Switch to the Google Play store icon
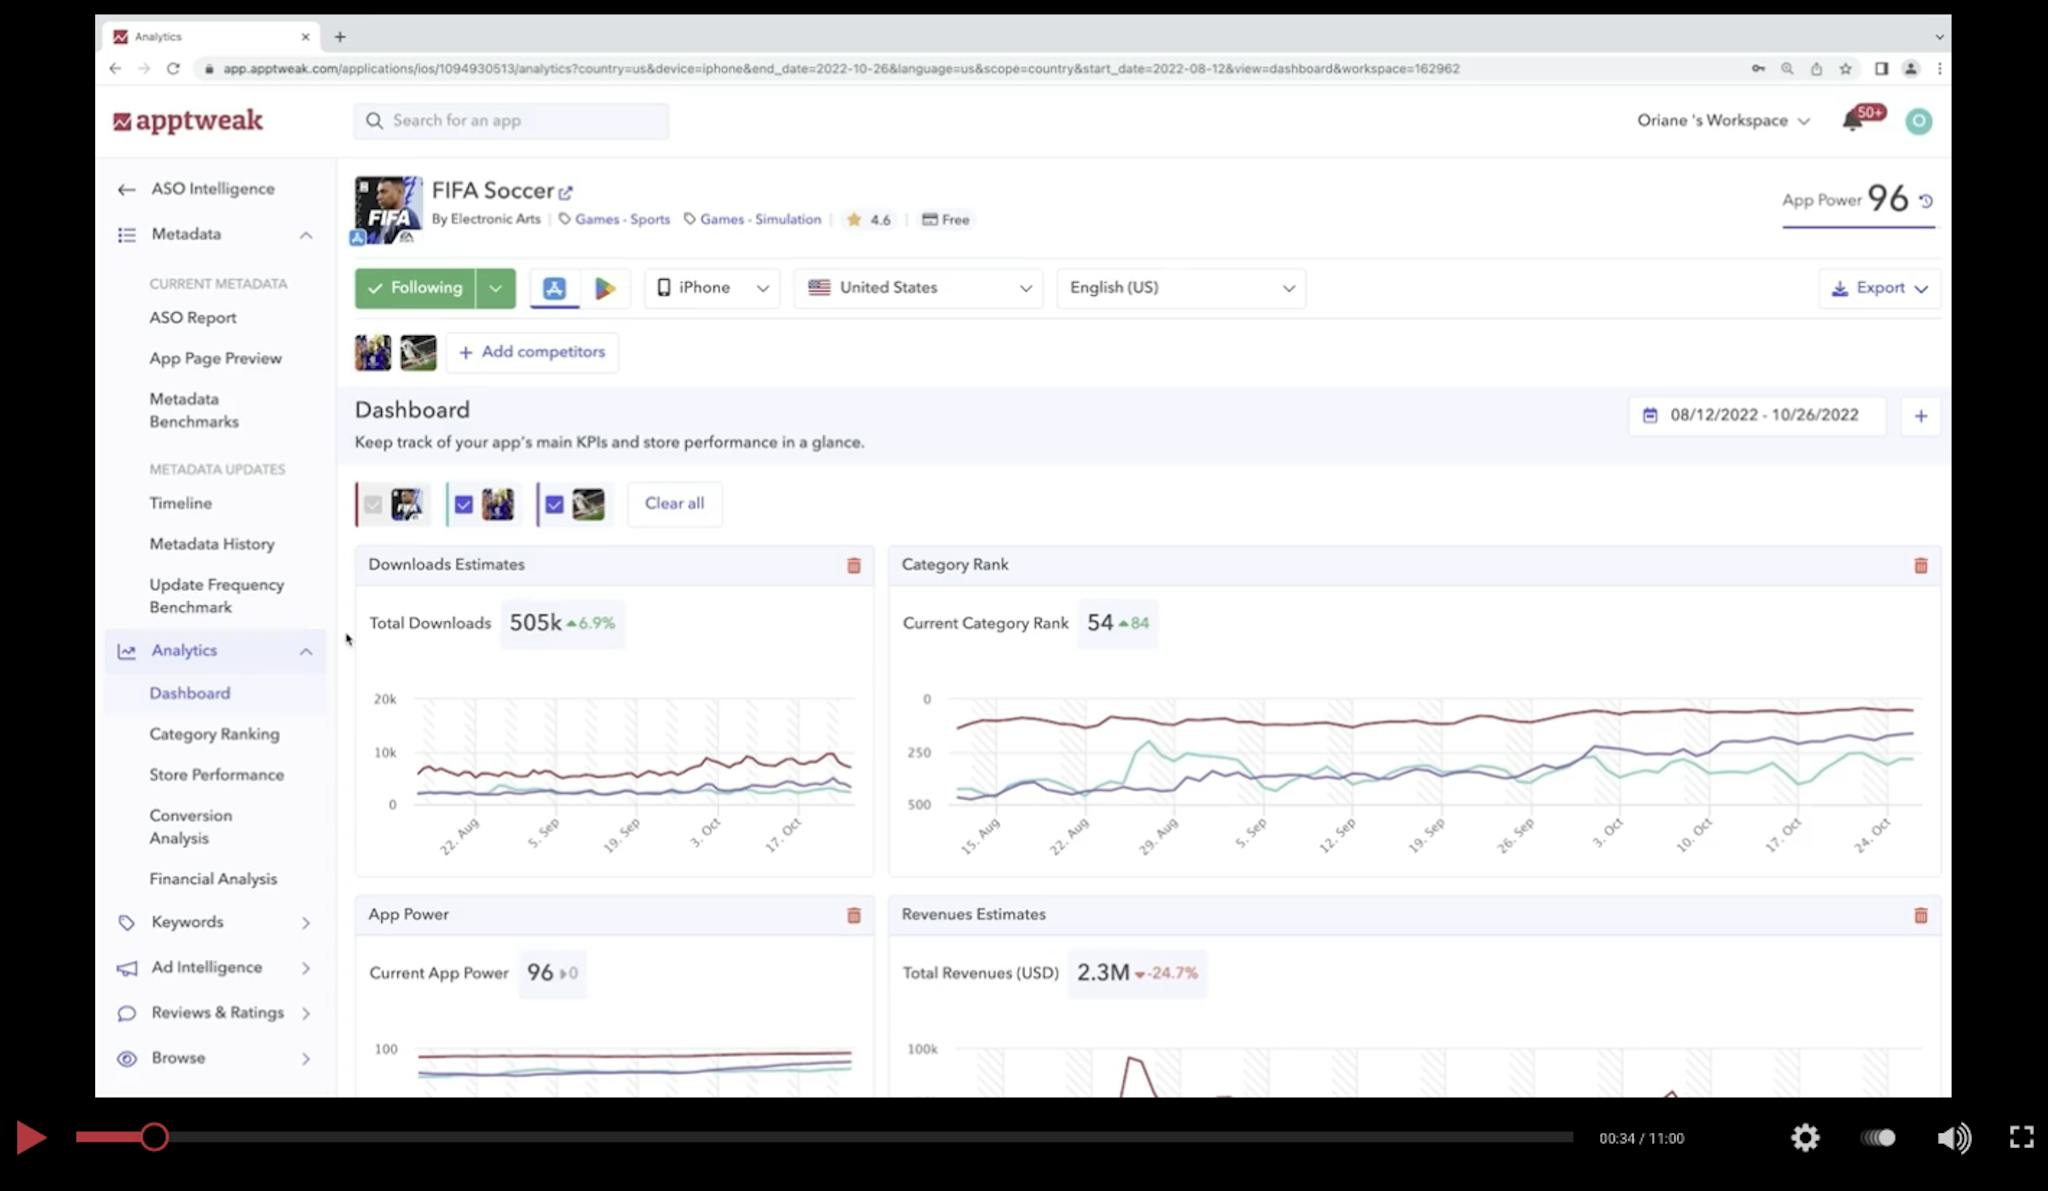The height and width of the screenshot is (1191, 2048). point(605,288)
